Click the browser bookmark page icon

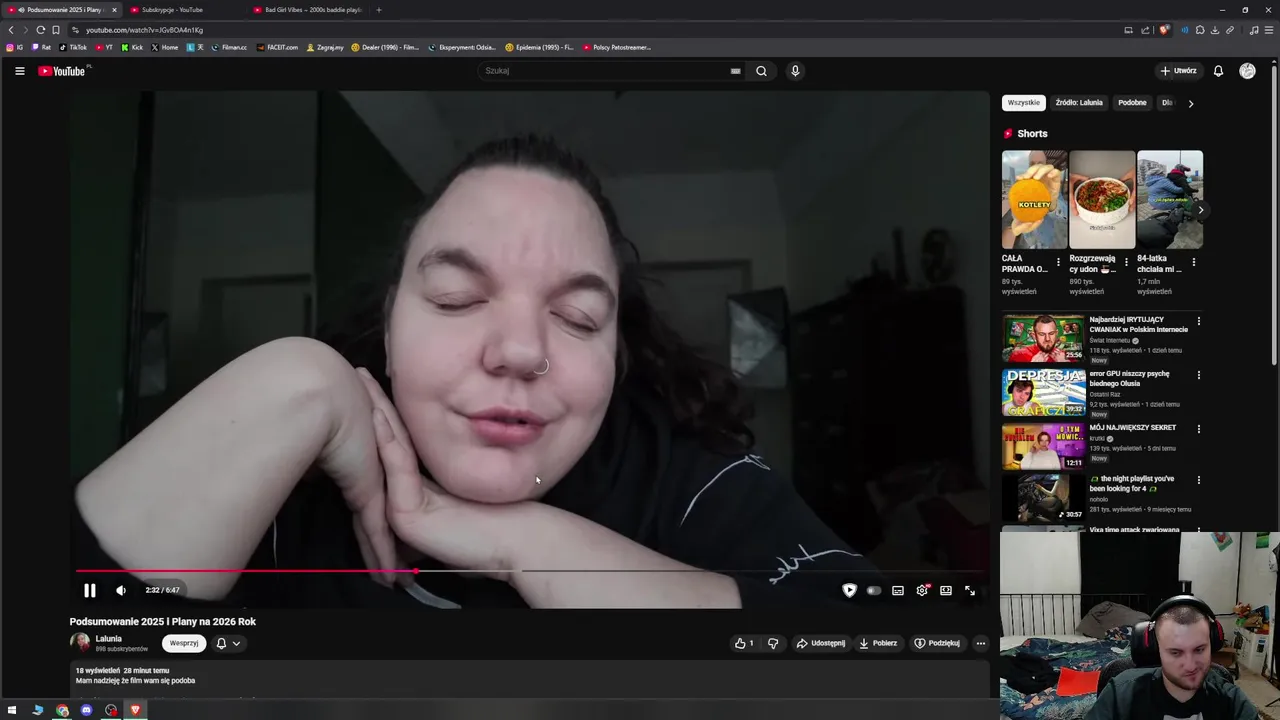(56, 30)
